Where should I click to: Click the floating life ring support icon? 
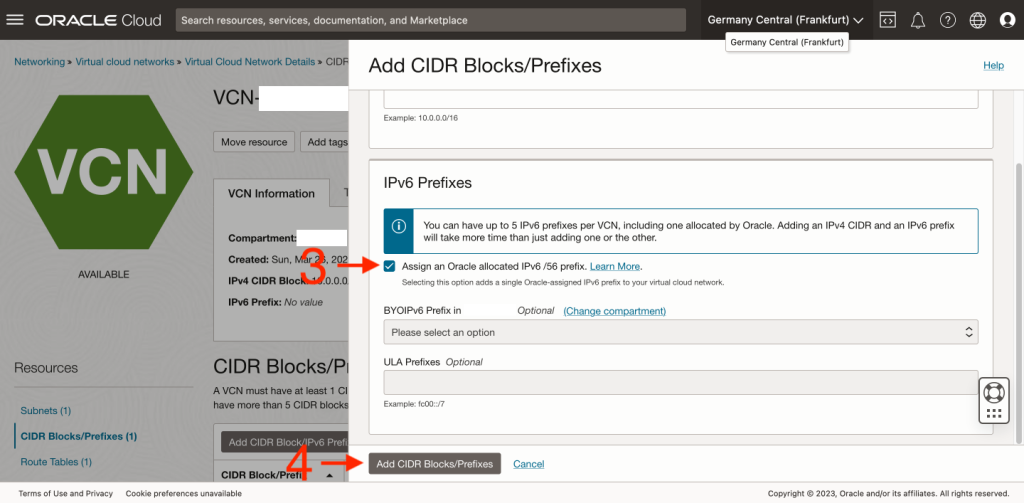(x=993, y=391)
